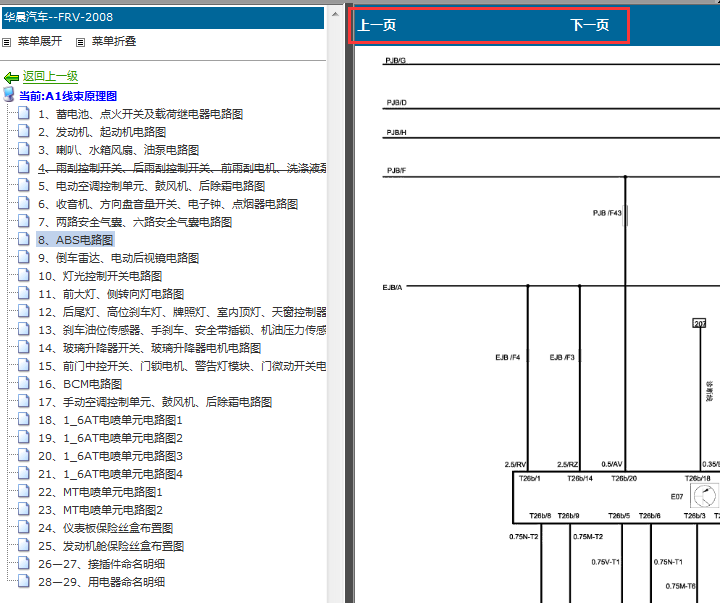Open item 12、后尾灯、高位刹车灯 diagram
The width and height of the screenshot is (720, 603).
click(182, 312)
